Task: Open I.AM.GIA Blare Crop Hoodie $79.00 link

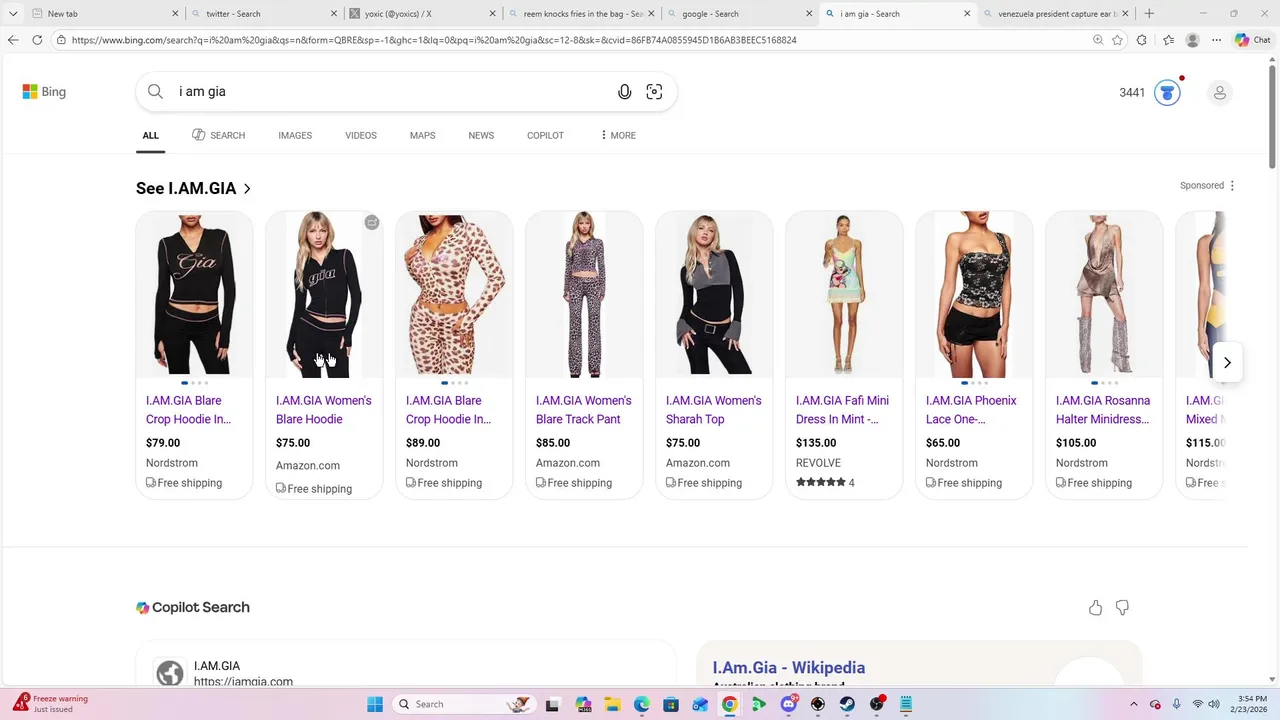Action: 188,410
